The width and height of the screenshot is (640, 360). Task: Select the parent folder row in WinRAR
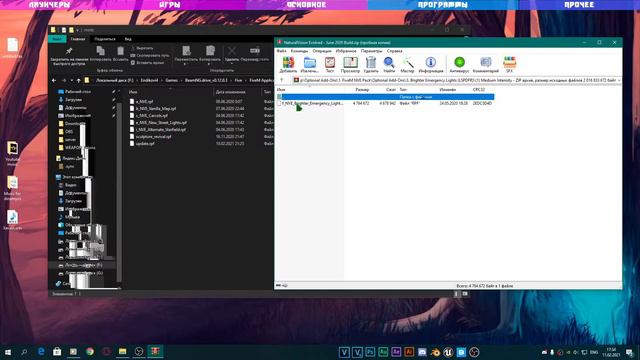pyautogui.click(x=385, y=97)
